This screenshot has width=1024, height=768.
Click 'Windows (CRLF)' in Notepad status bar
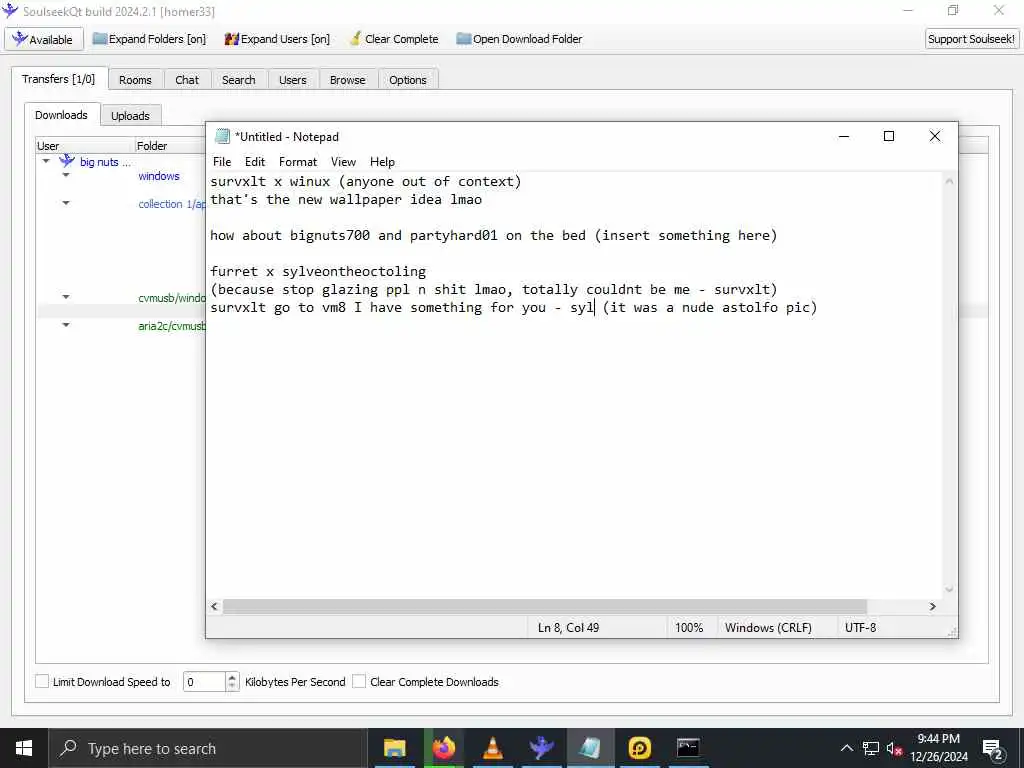(x=768, y=628)
